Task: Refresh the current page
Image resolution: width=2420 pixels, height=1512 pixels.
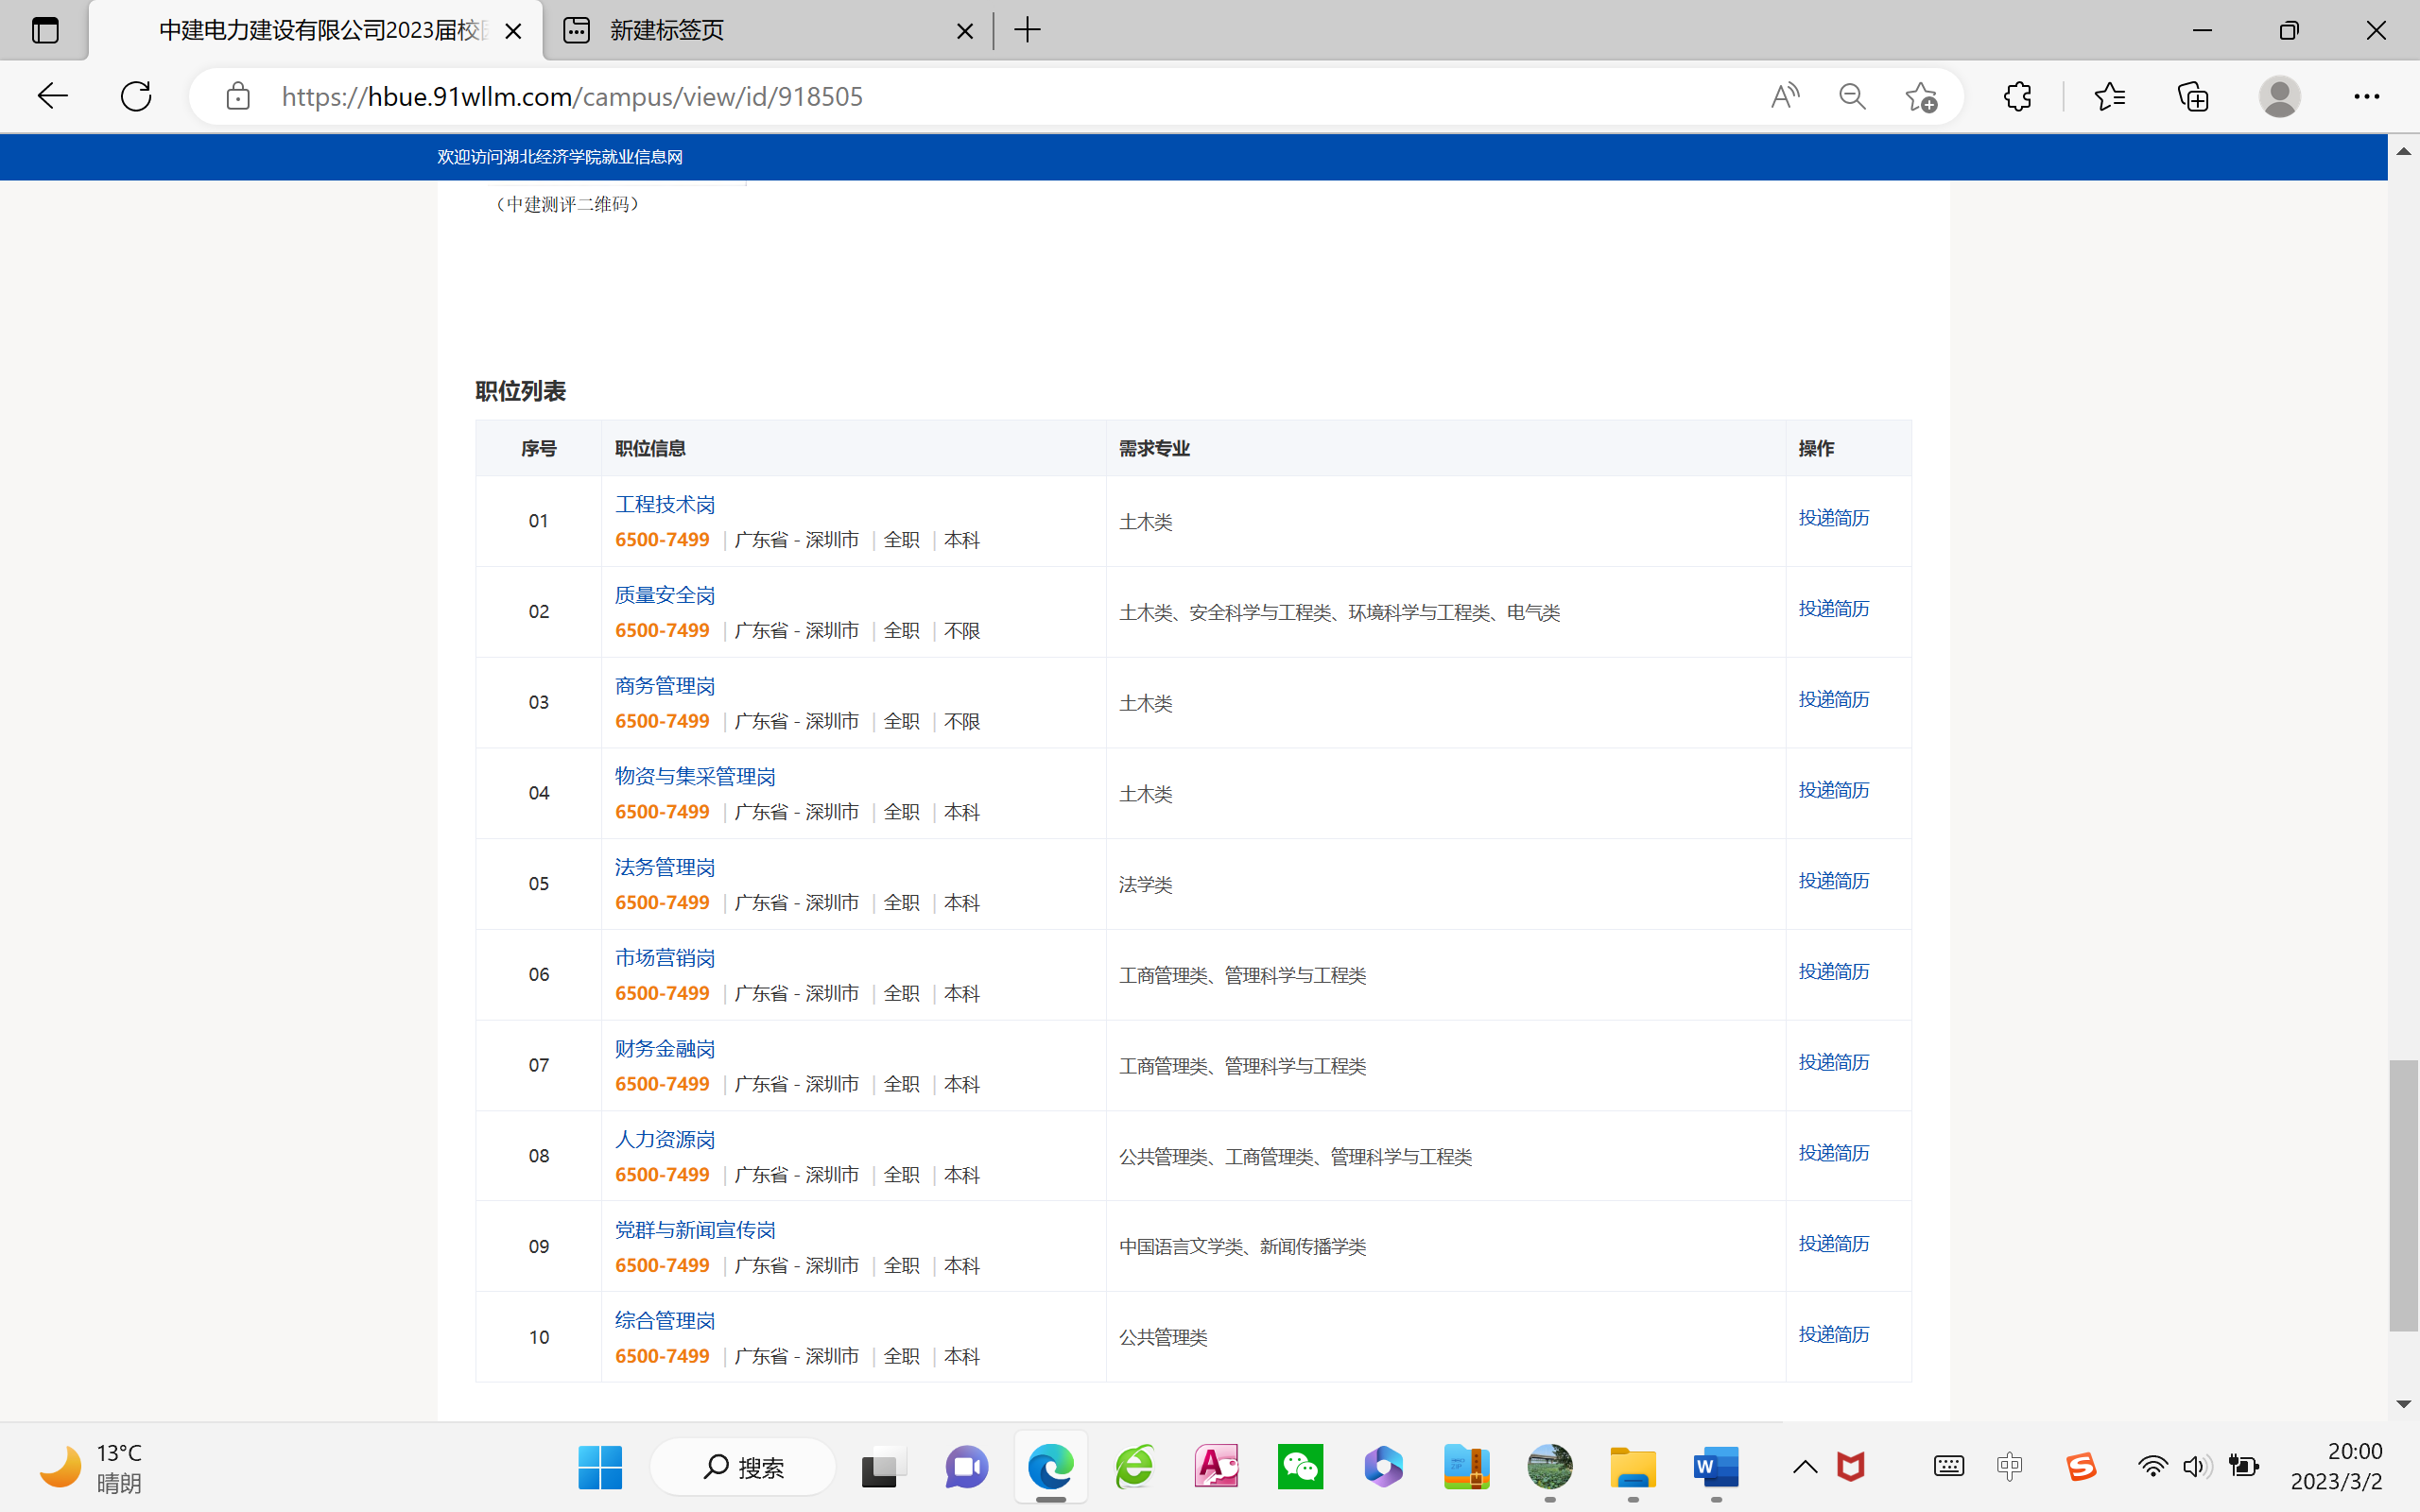Action: (x=136, y=96)
